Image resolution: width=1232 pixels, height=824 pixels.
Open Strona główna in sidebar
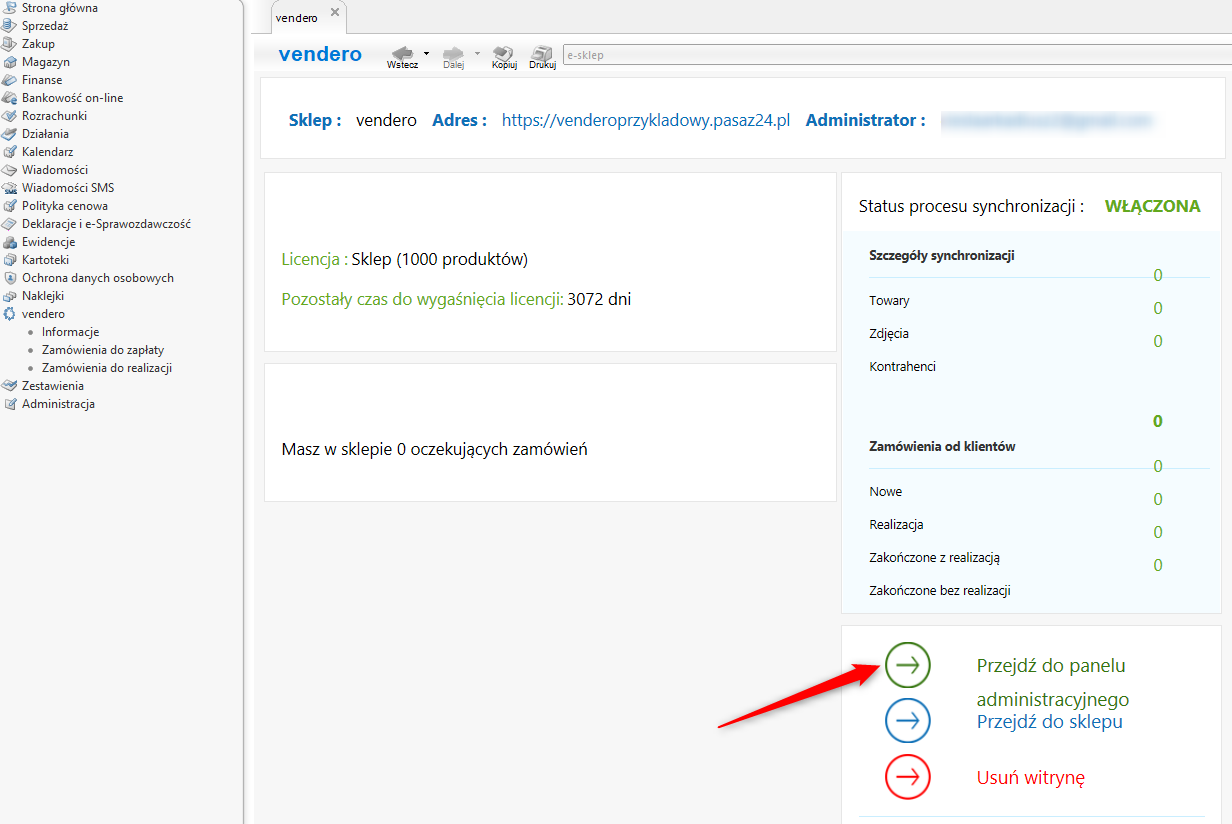pos(59,8)
